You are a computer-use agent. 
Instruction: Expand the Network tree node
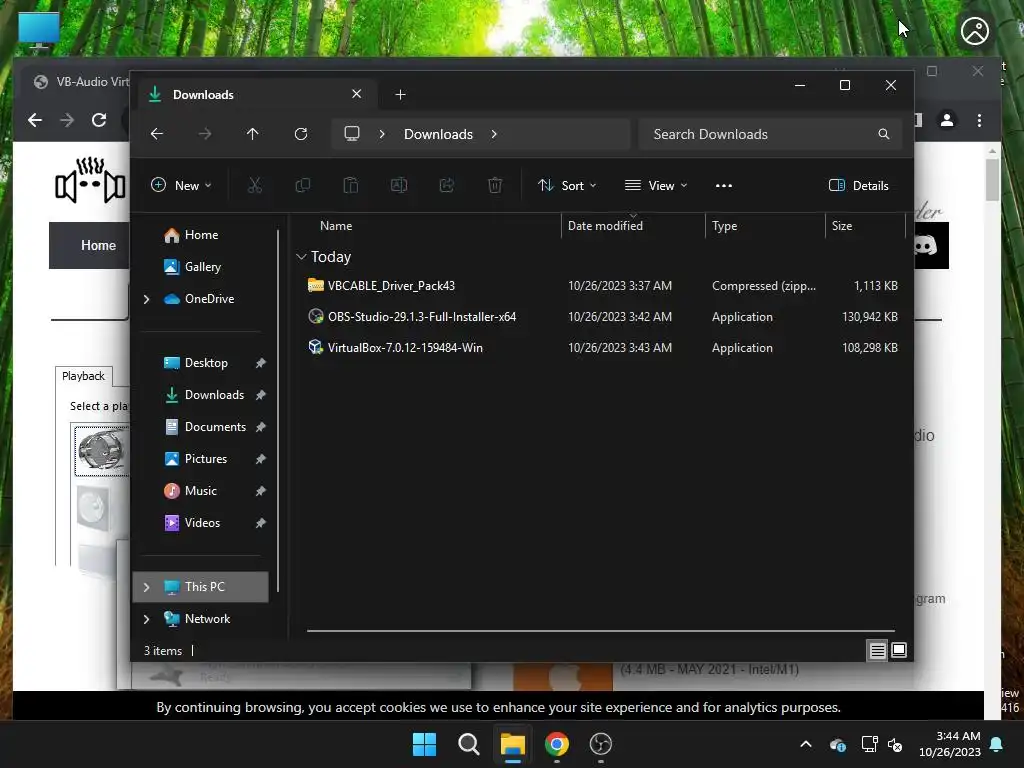146,619
